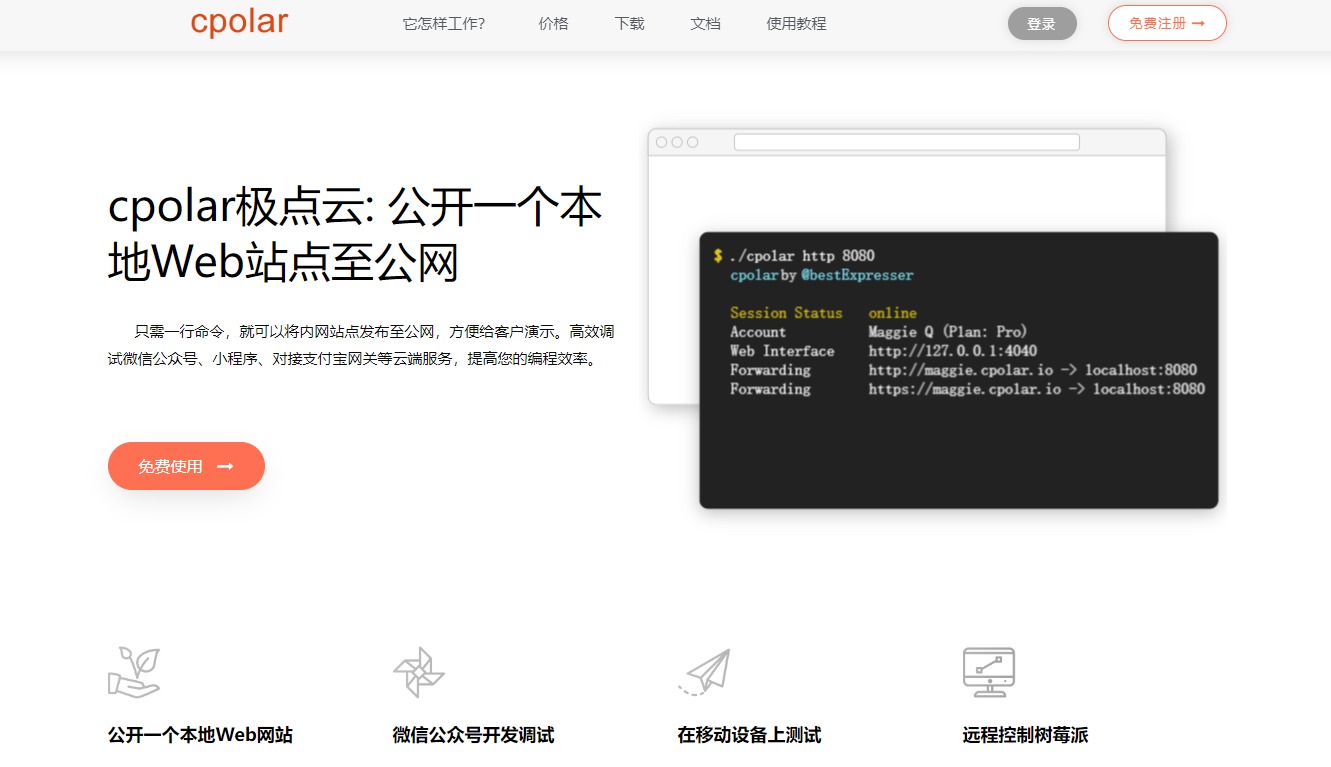Click the plant-in-hand icon
Image resolution: width=1331 pixels, height=767 pixels.
134,672
